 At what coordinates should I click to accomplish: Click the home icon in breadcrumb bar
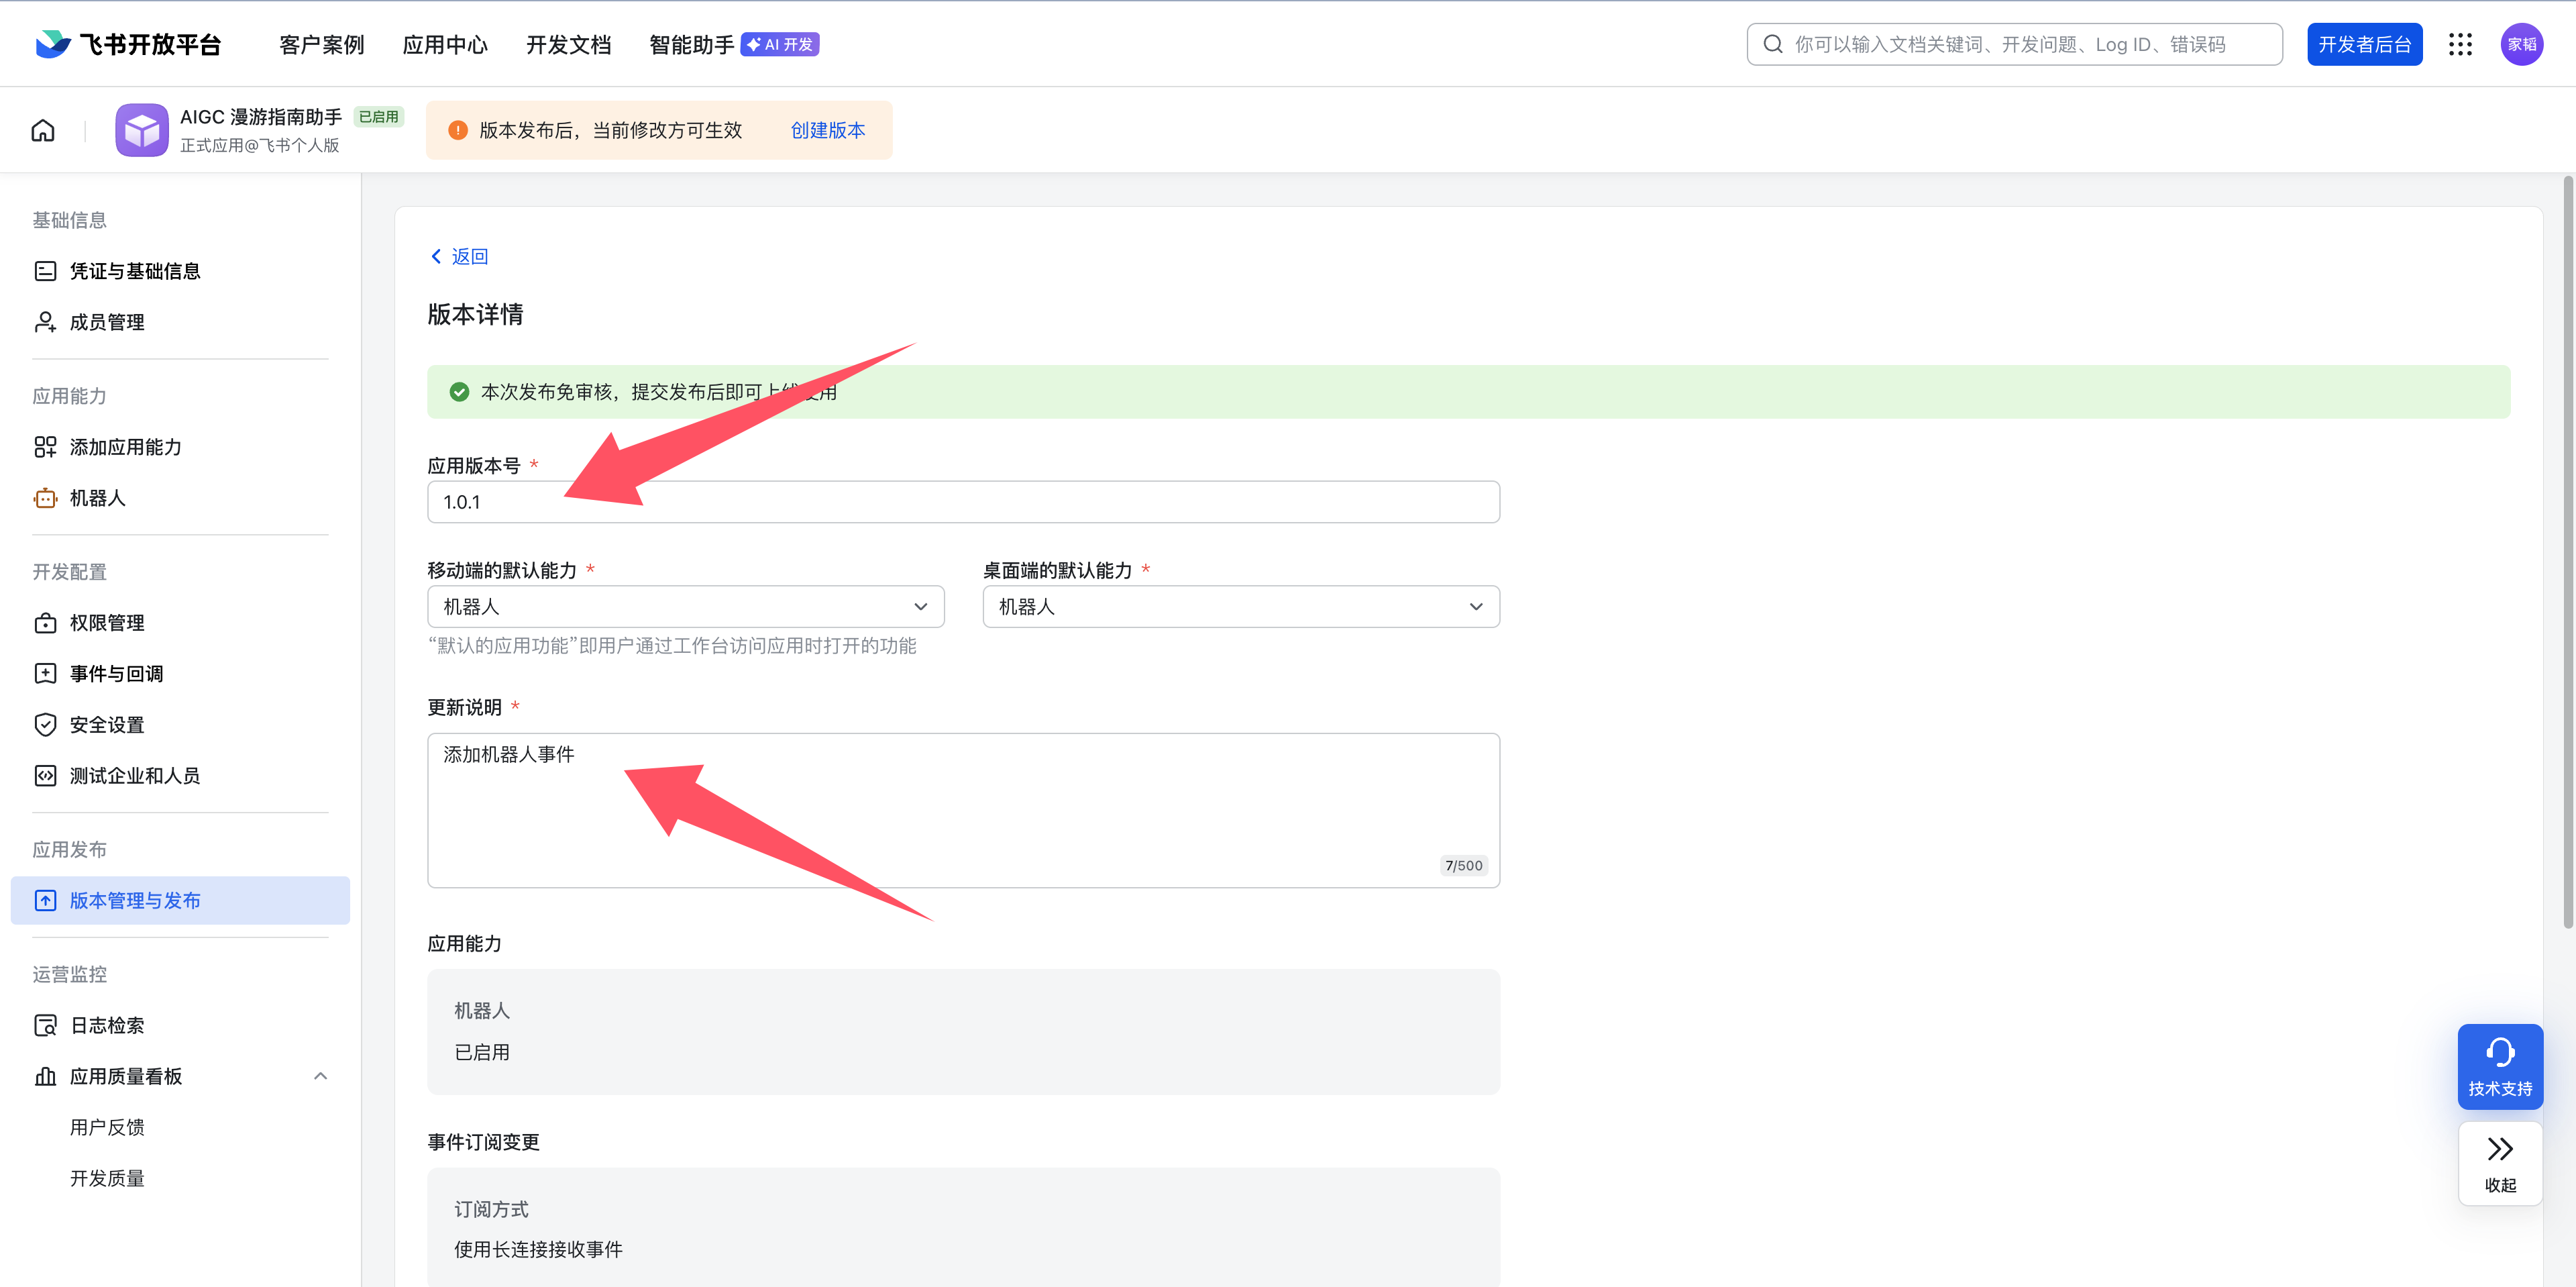[x=43, y=130]
